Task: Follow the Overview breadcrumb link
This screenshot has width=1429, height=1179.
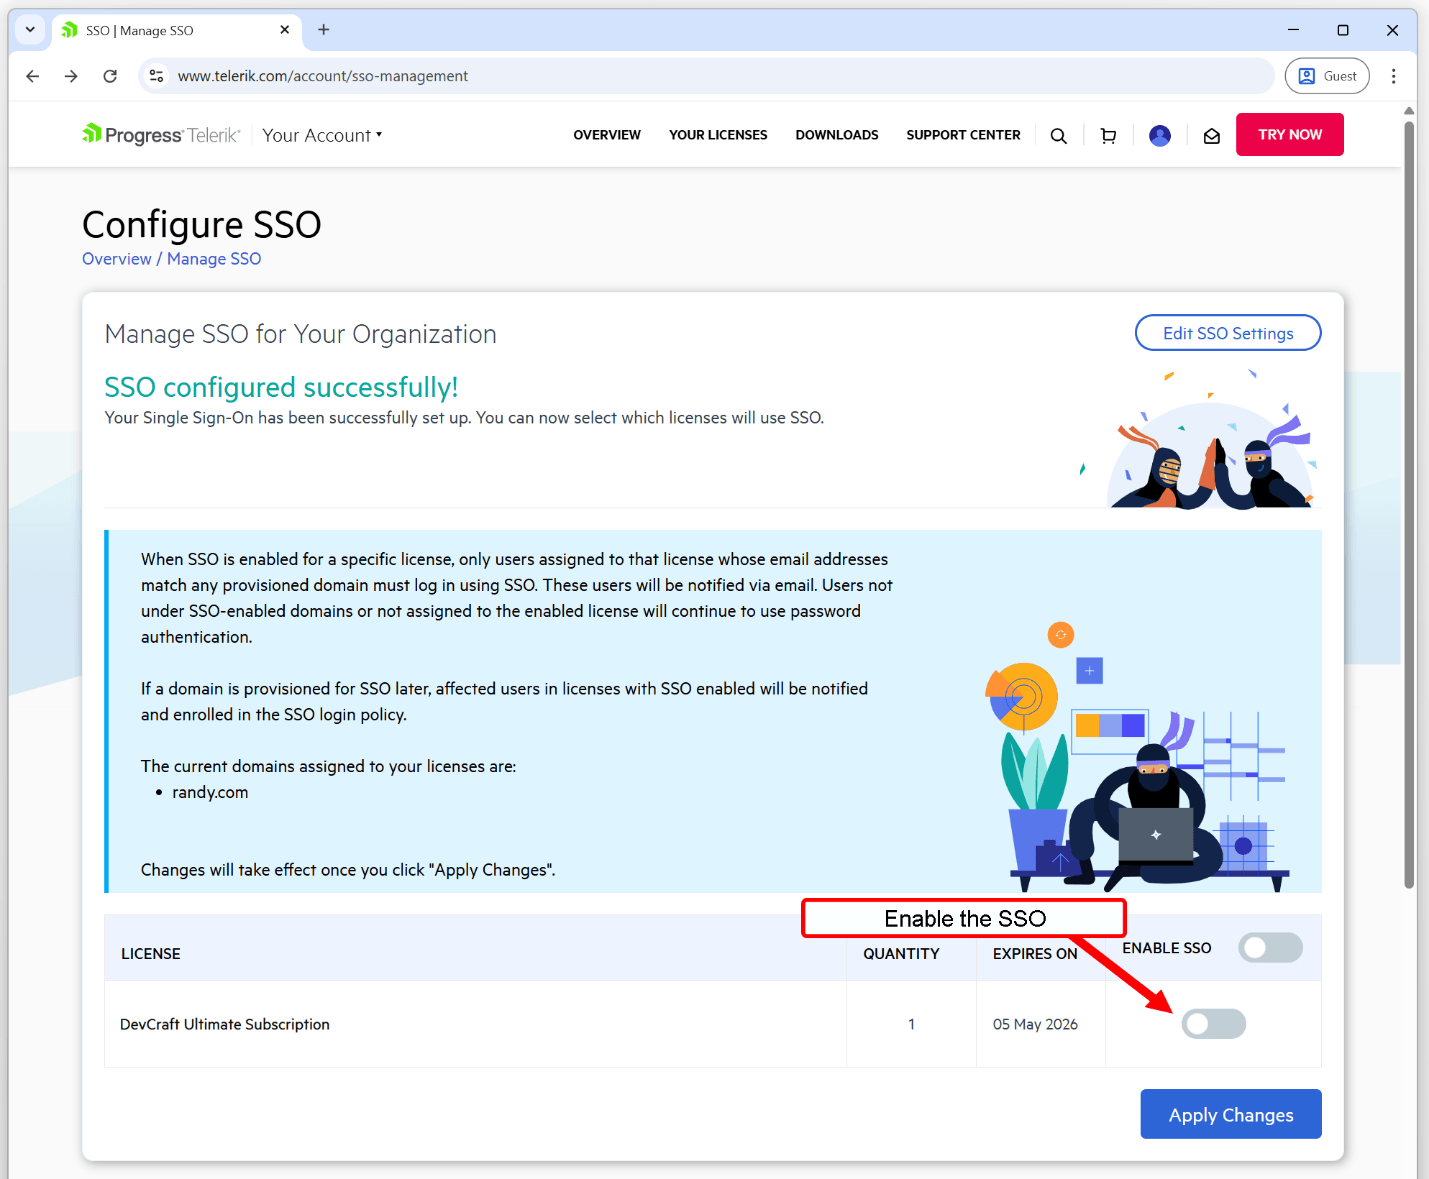Action: coord(117,259)
